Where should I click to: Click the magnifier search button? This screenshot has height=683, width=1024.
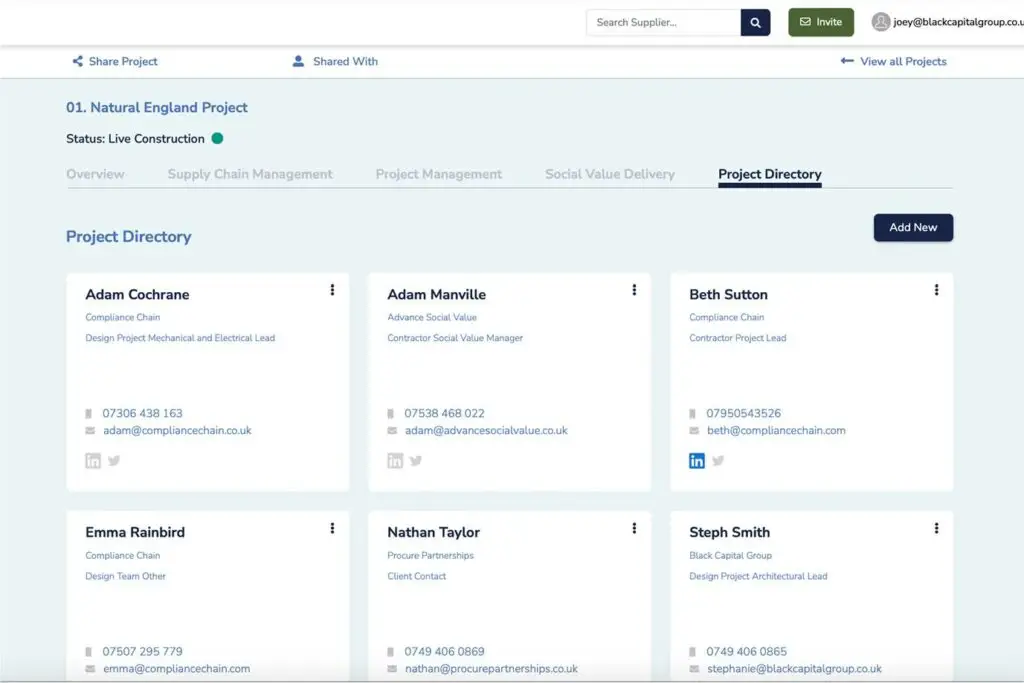click(x=755, y=22)
